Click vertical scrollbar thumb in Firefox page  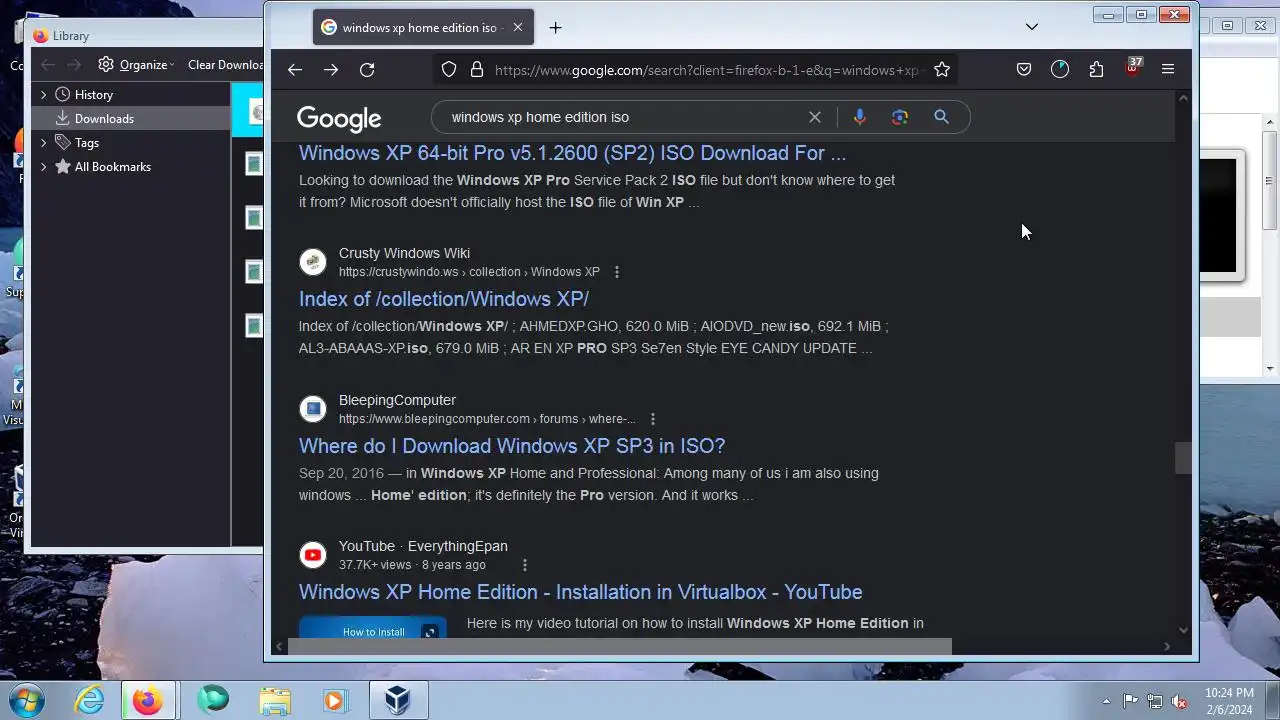click(1184, 458)
